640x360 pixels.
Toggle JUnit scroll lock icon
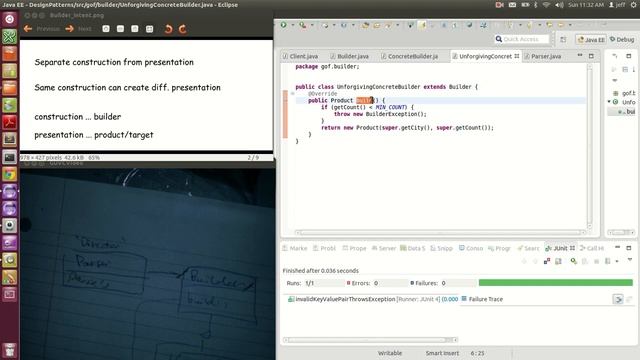[x=558, y=261]
